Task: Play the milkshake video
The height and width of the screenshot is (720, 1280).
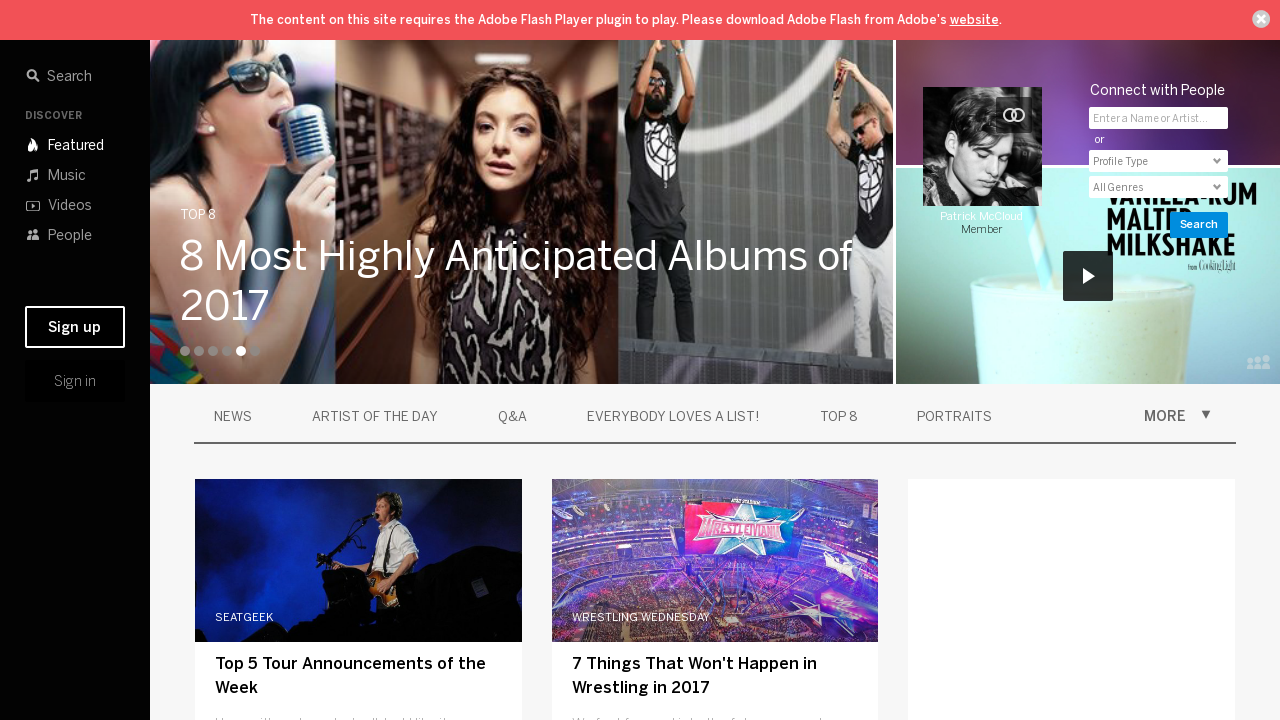Action: [1088, 276]
